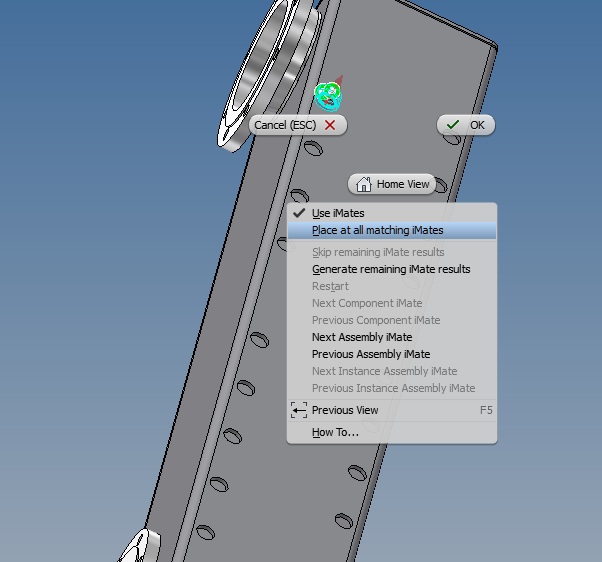Select Previous Instance Assembly iMate

click(393, 388)
